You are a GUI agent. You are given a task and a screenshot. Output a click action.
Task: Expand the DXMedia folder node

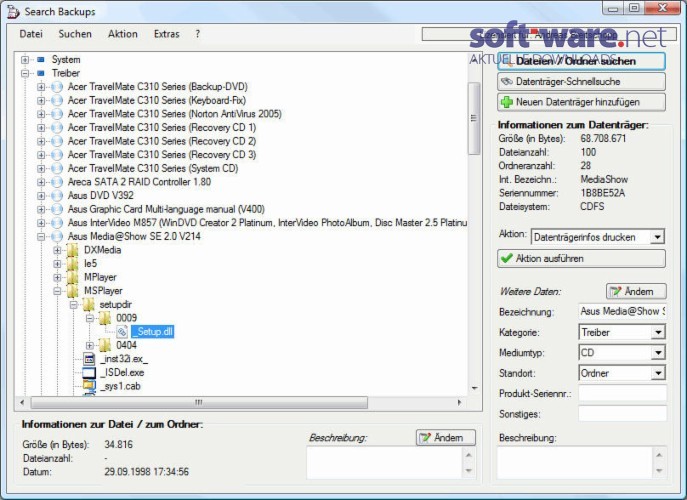(x=57, y=250)
